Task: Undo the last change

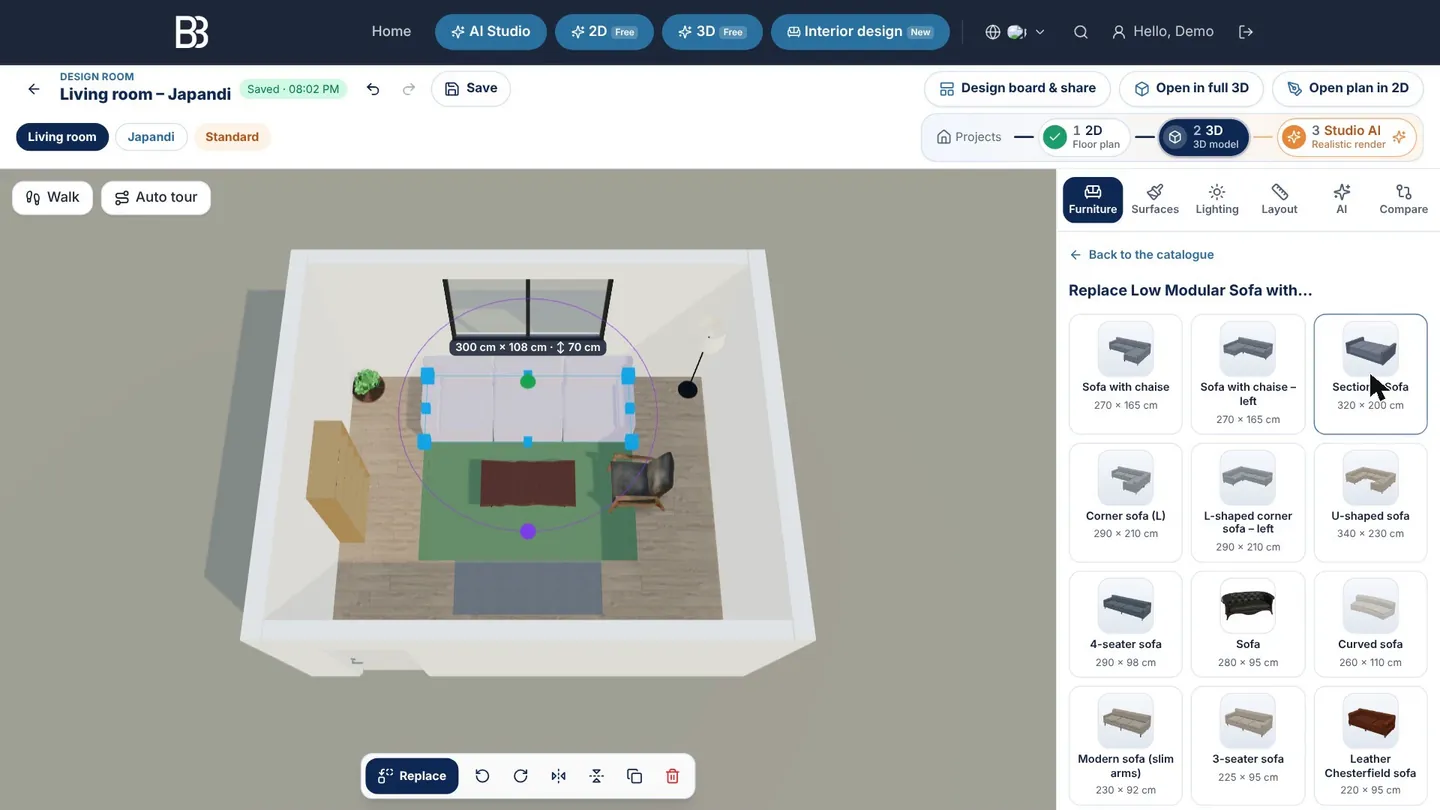Action: (x=373, y=89)
